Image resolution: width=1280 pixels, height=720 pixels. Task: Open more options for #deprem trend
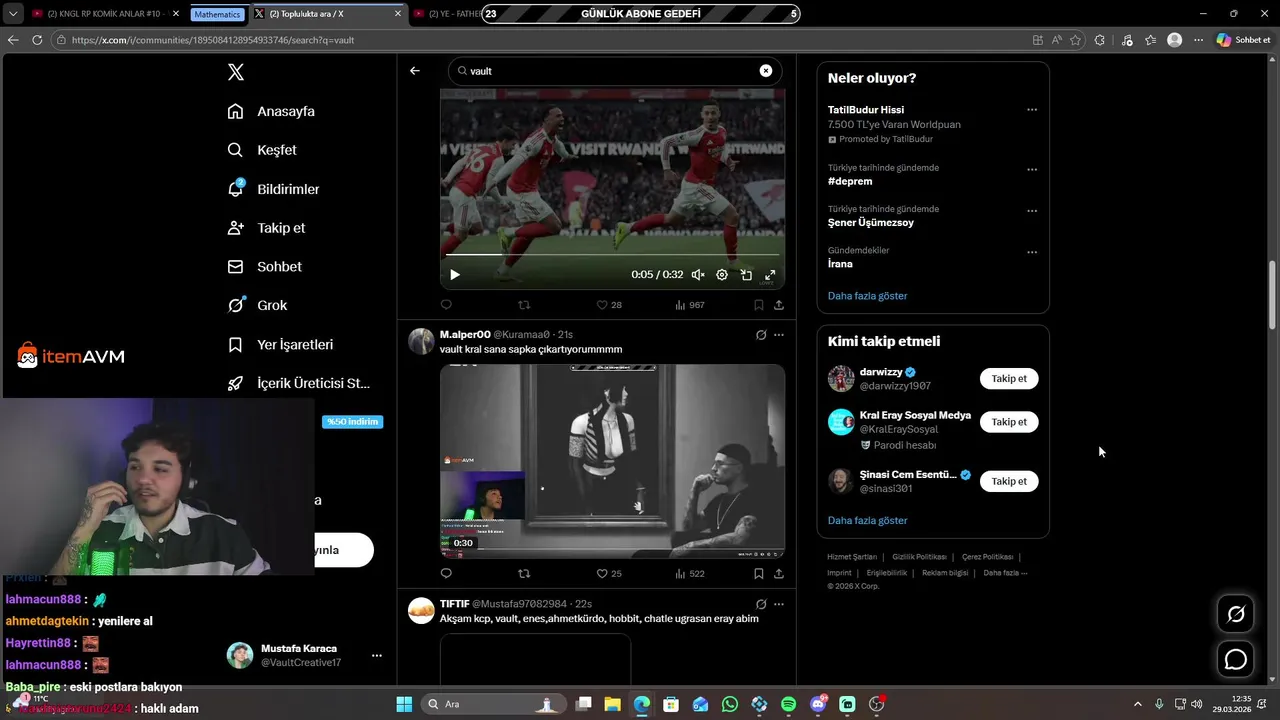[x=1032, y=170]
